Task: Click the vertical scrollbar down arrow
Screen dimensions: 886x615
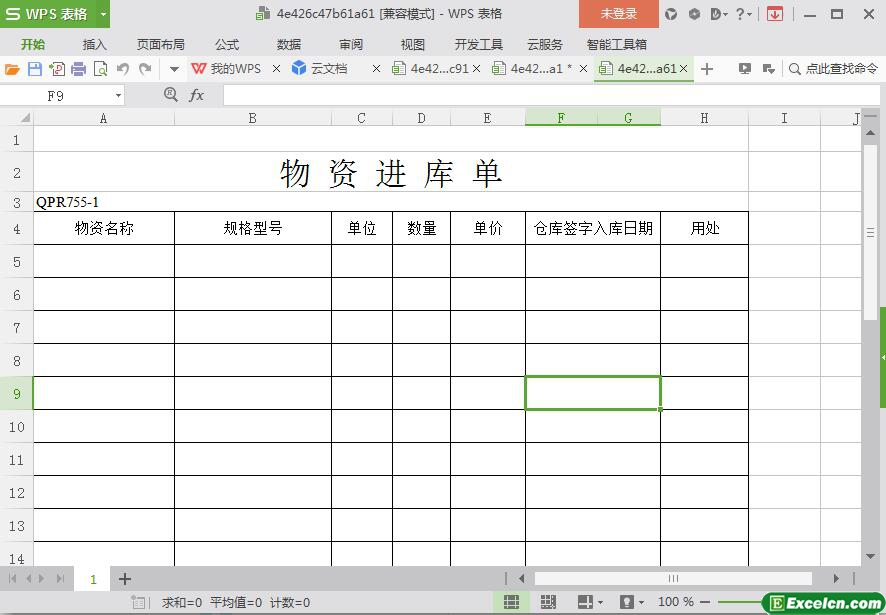Action: coord(870,557)
